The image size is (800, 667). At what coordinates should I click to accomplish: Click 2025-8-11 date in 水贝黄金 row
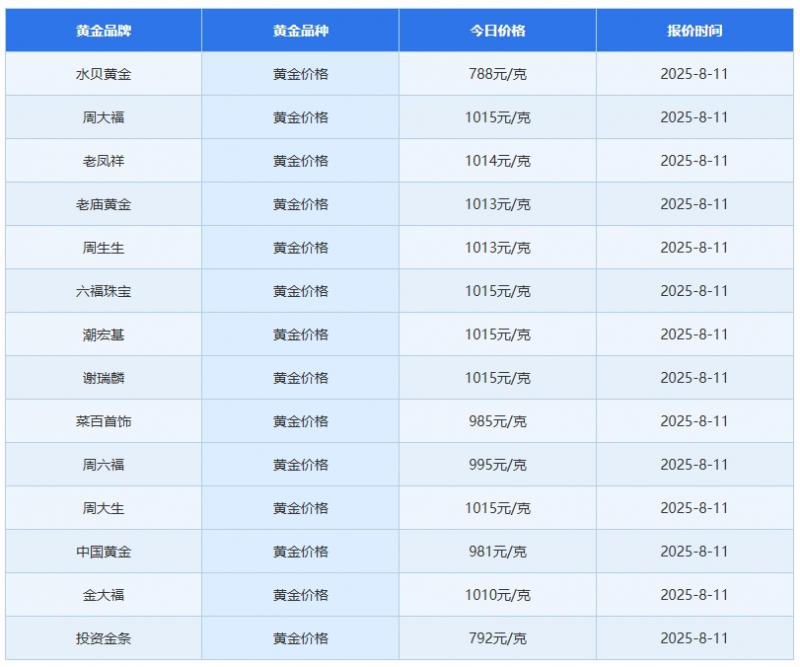point(694,74)
